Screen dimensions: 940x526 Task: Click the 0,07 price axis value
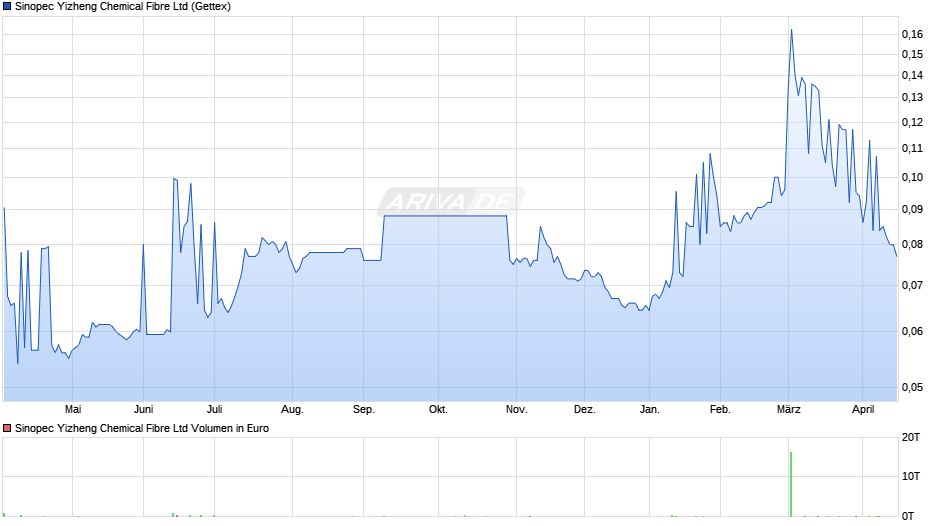[912, 285]
